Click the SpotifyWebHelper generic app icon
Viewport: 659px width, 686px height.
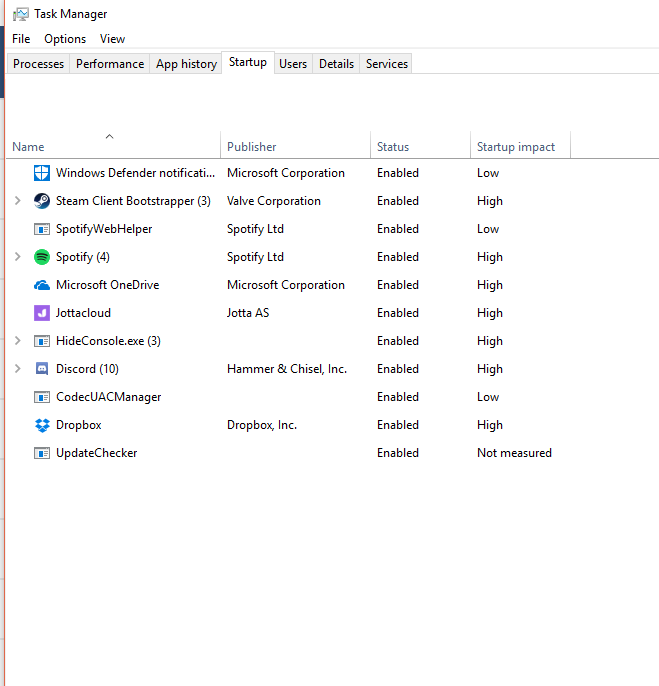pos(42,229)
